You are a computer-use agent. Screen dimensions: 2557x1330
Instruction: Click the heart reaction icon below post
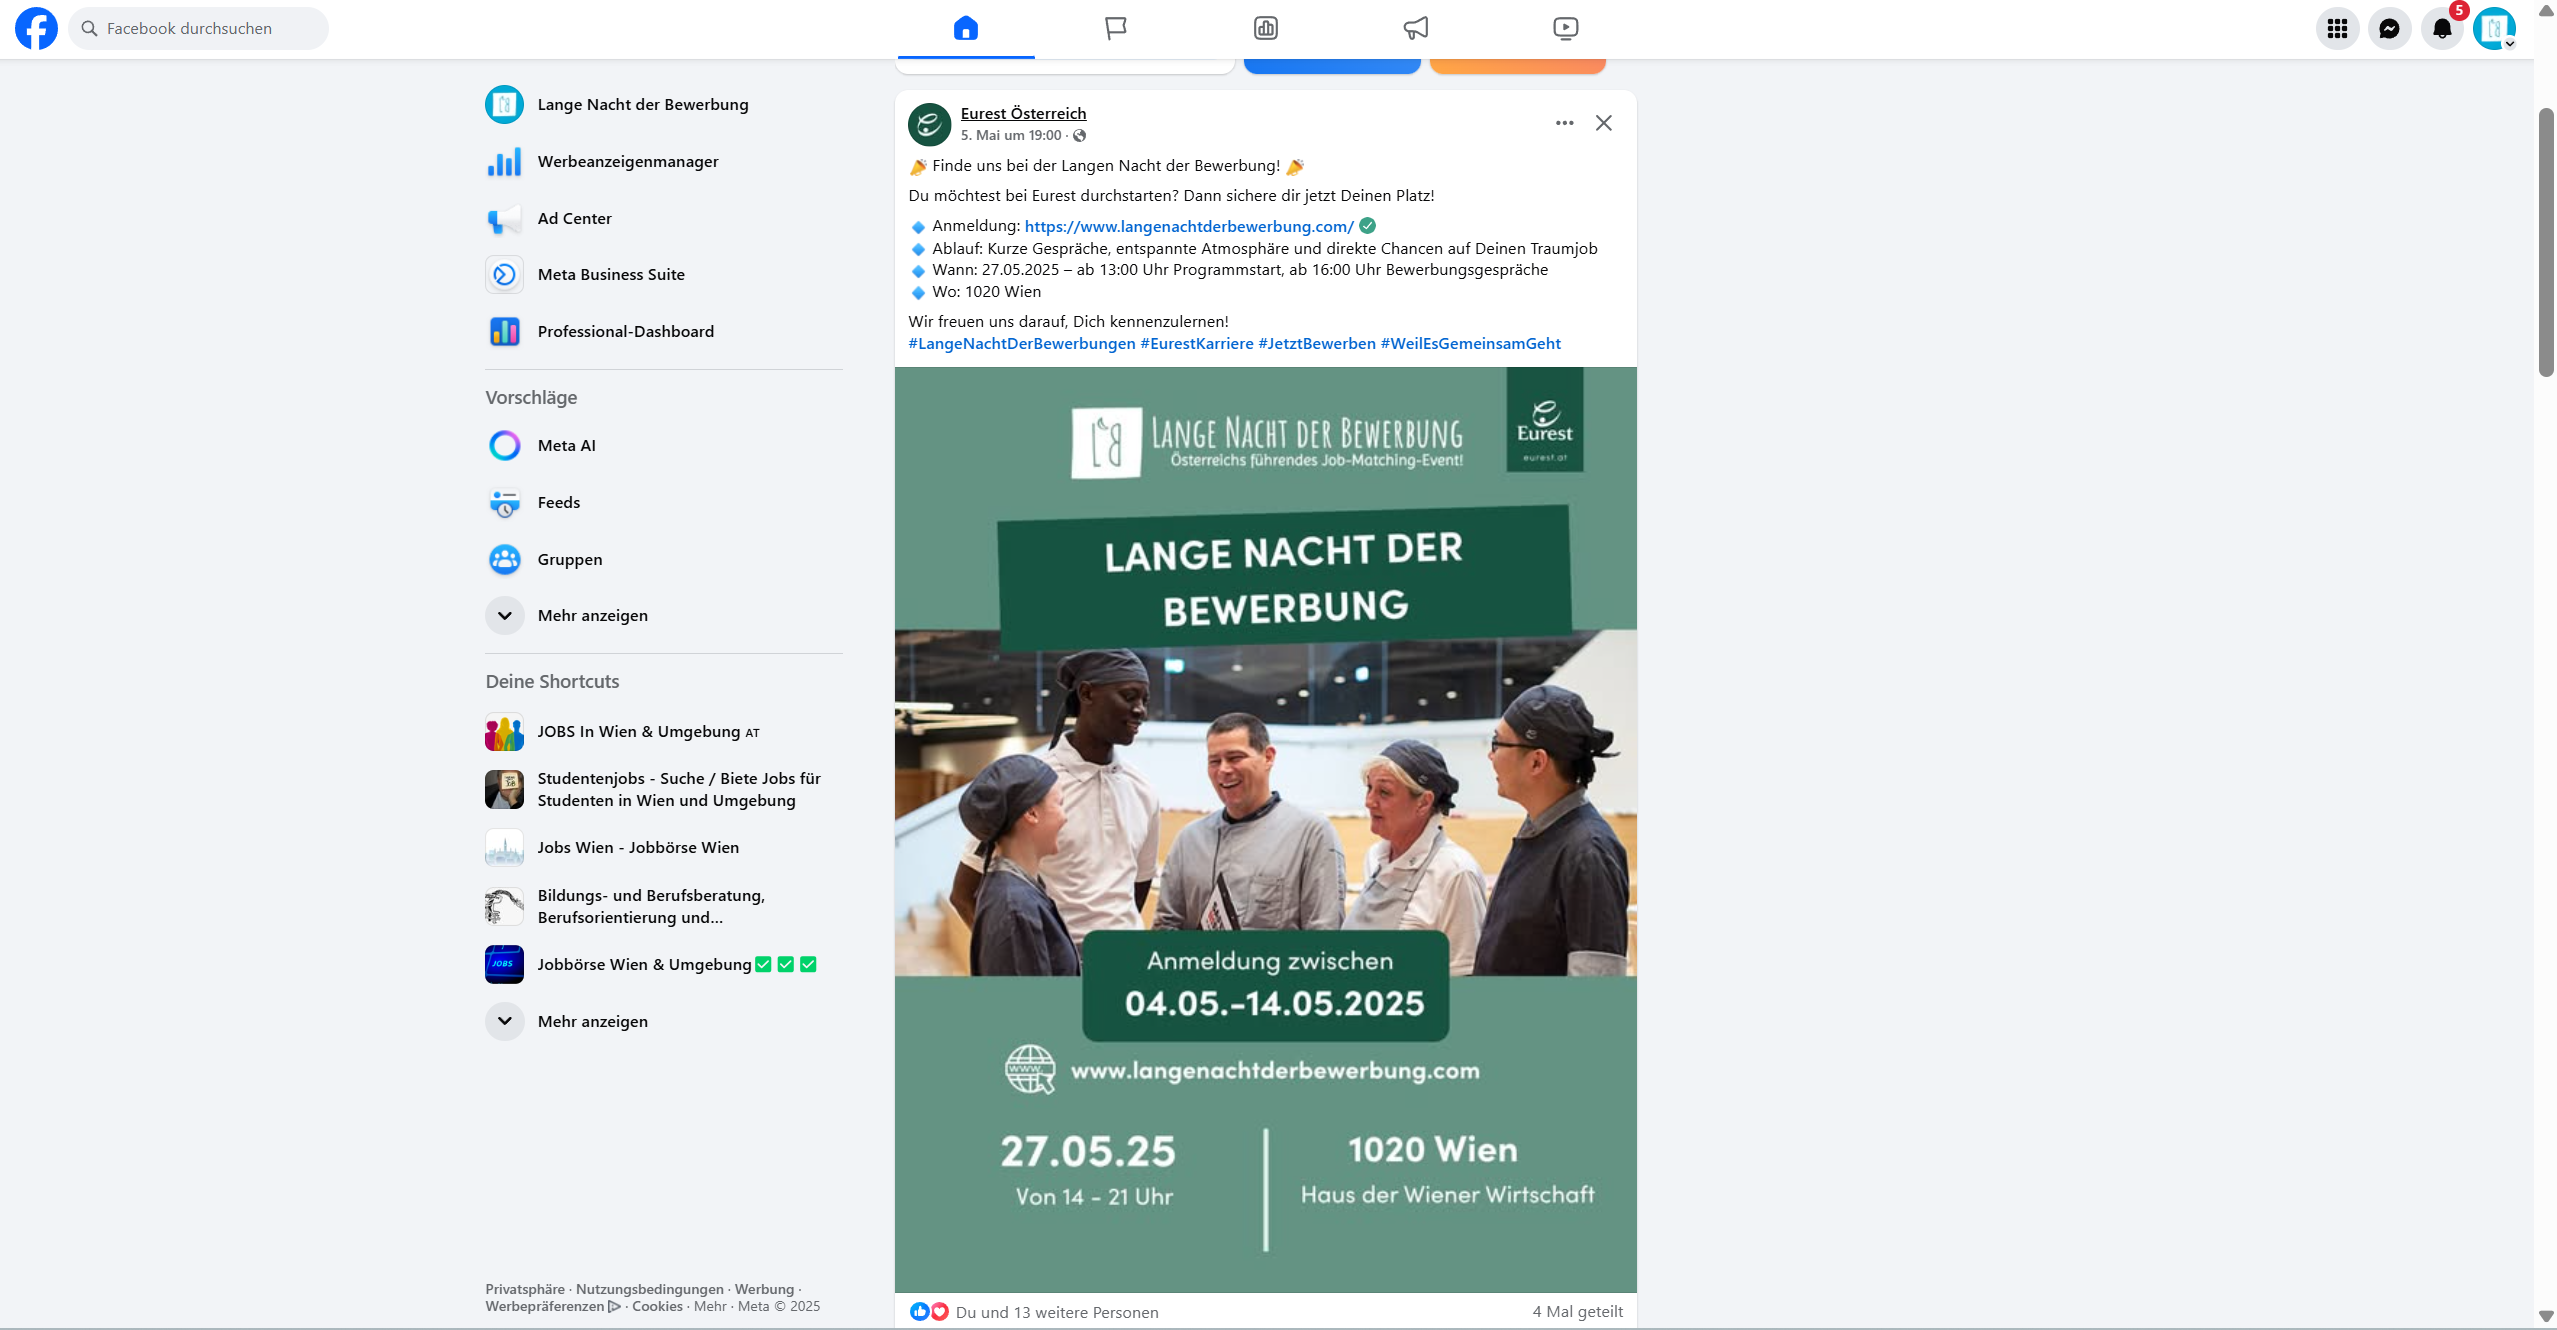(939, 1311)
